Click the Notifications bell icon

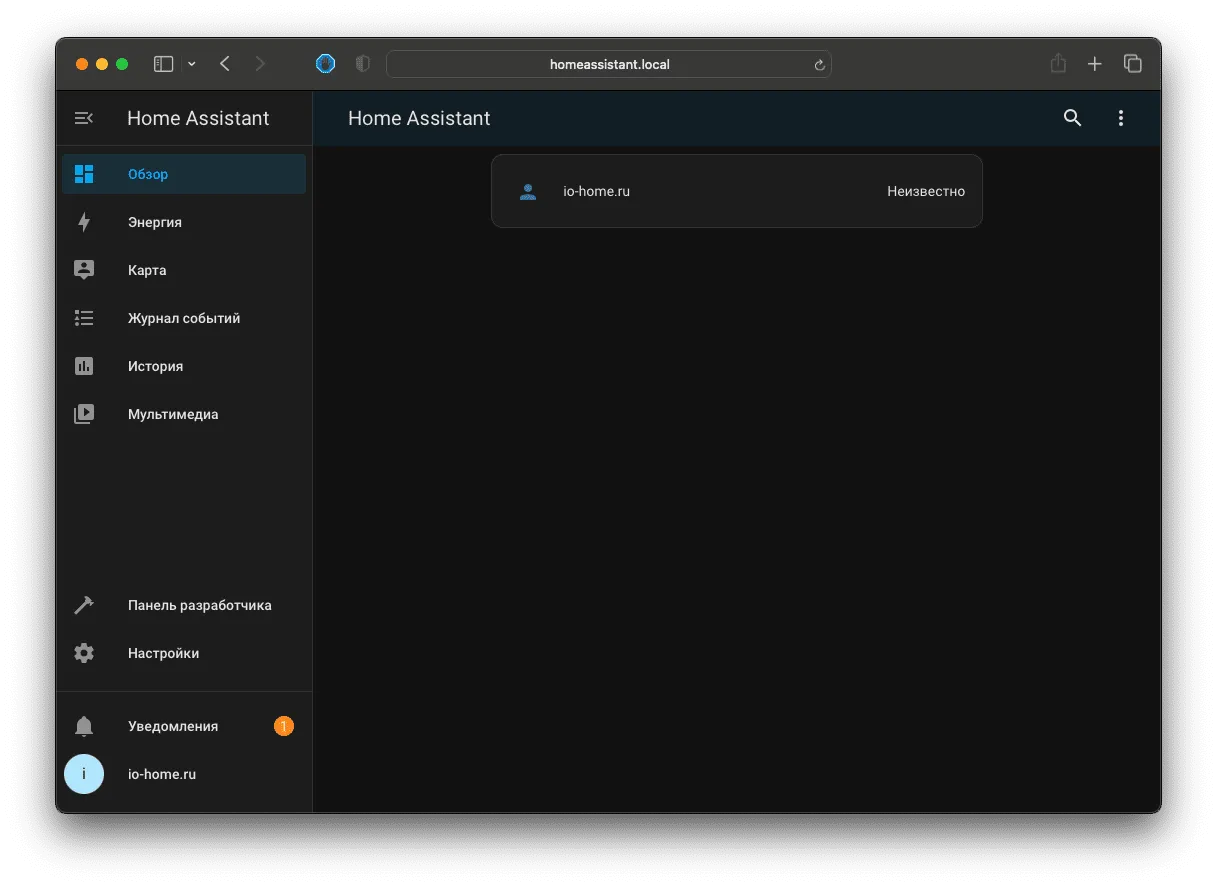84,726
